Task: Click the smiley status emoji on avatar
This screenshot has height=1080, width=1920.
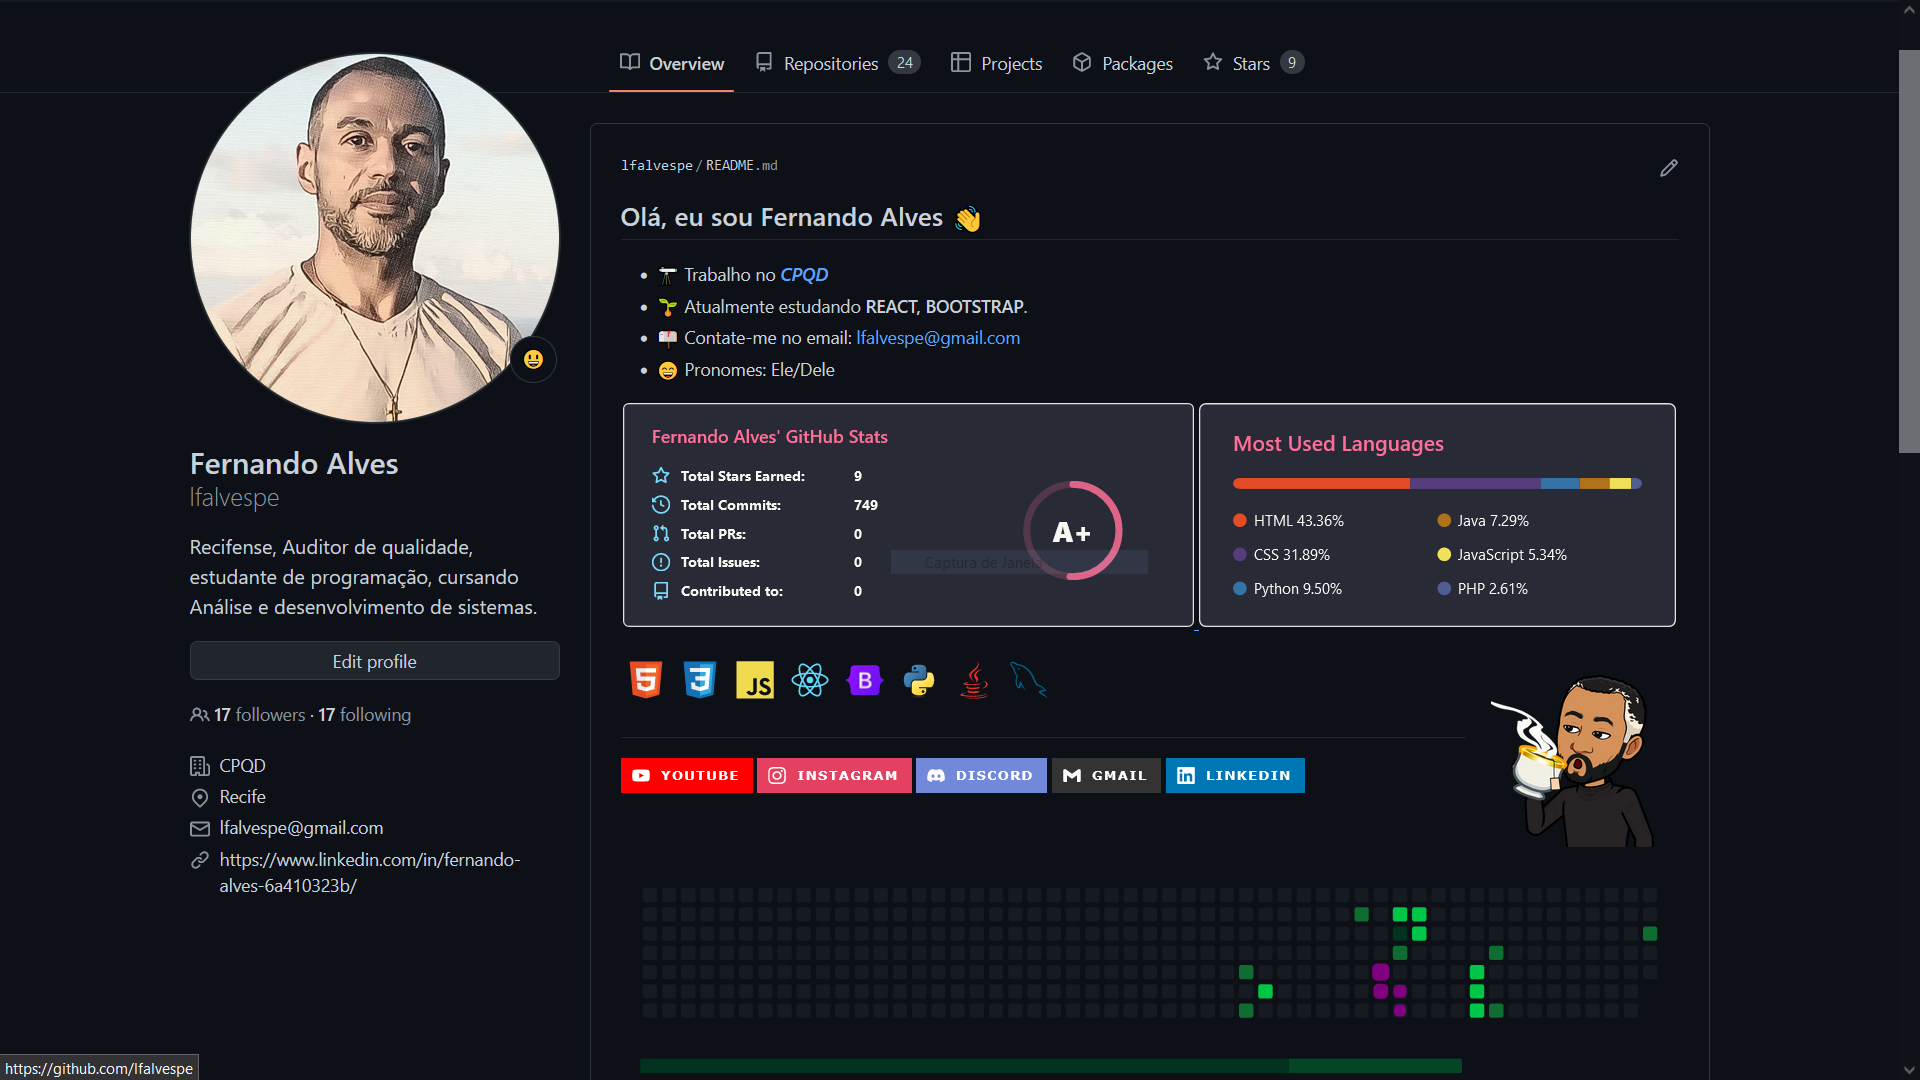Action: click(x=533, y=359)
